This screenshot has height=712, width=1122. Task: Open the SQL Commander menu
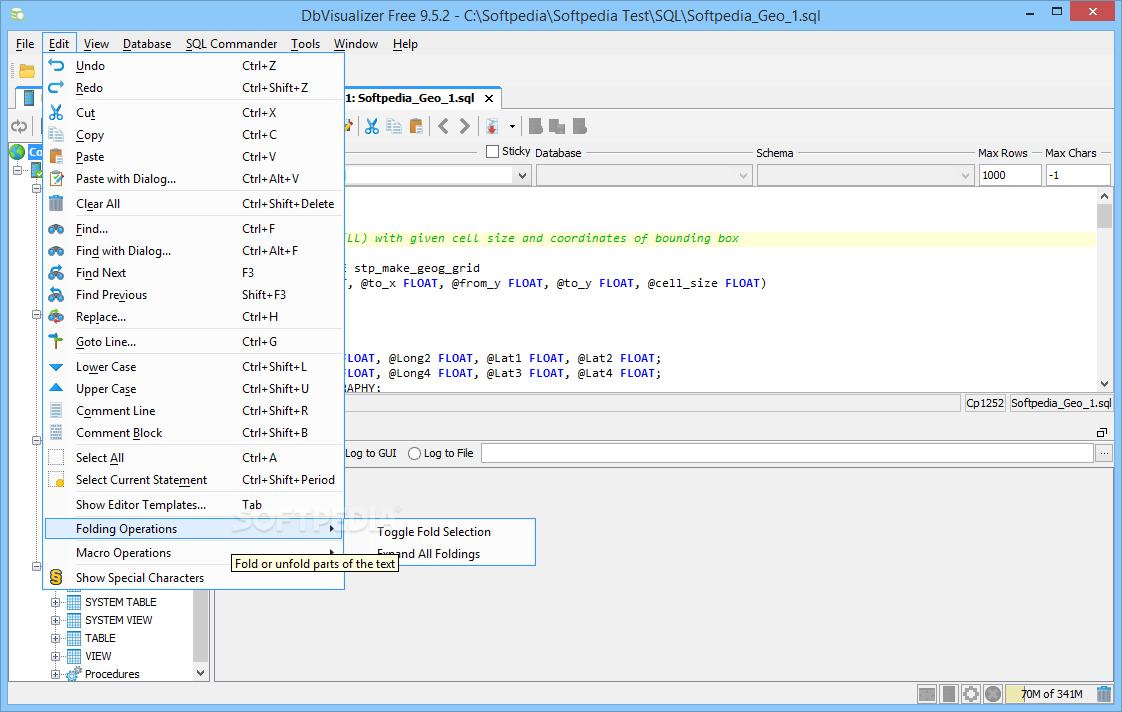pos(231,44)
